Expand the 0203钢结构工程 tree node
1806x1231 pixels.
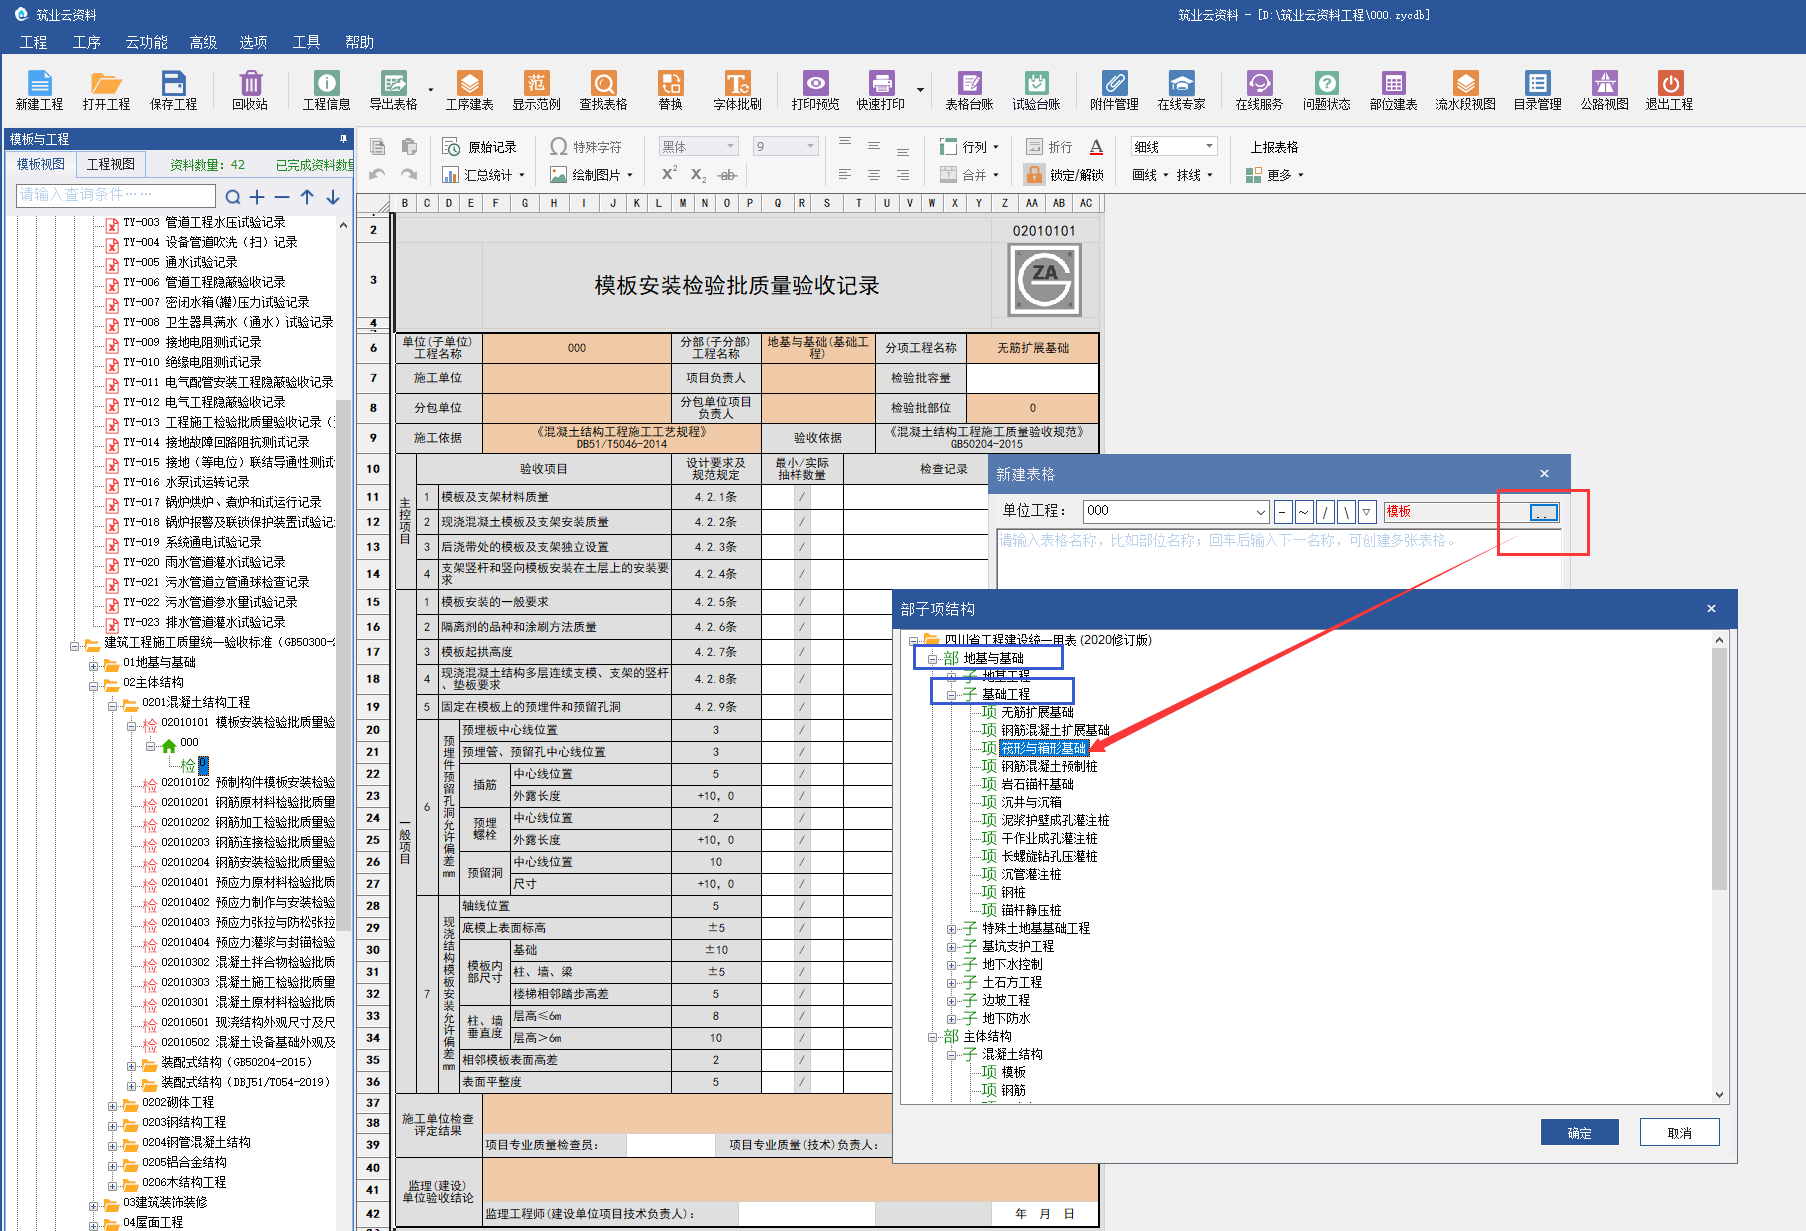pos(112,1125)
